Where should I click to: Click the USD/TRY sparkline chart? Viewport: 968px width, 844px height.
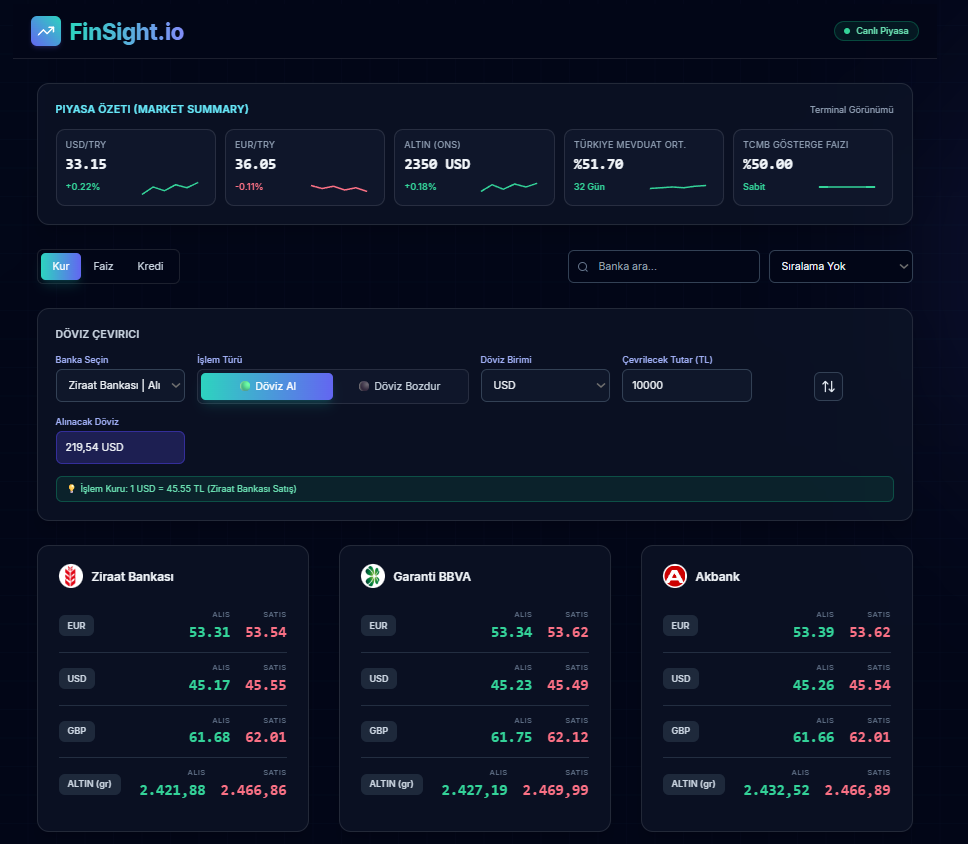point(170,188)
